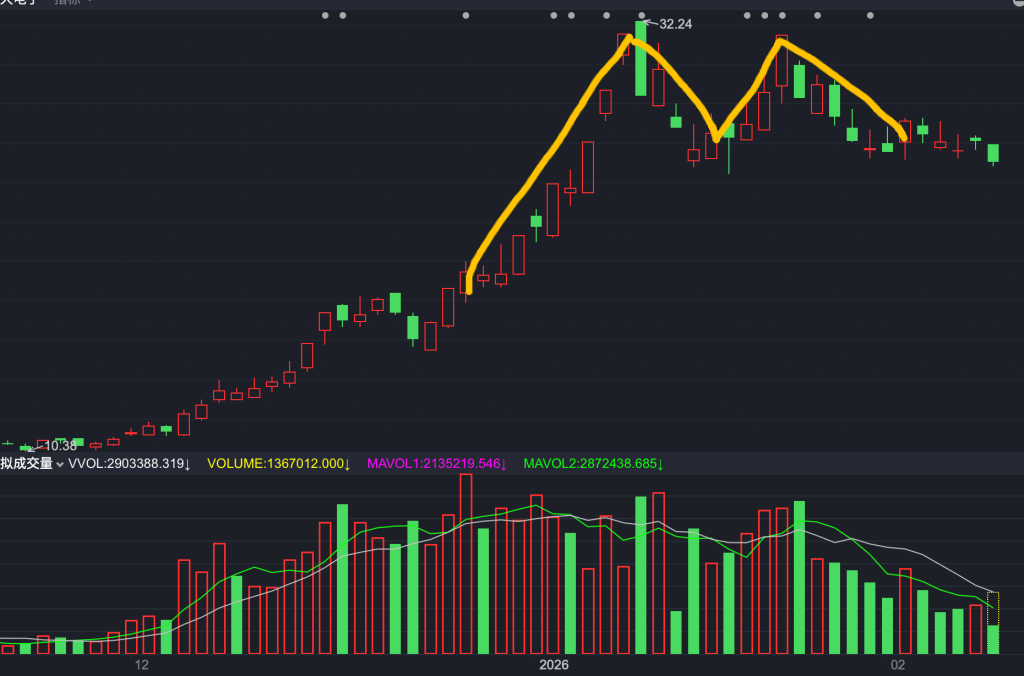Click the 32.24 high price label
Viewport: 1024px width, 676px height.
click(x=675, y=24)
